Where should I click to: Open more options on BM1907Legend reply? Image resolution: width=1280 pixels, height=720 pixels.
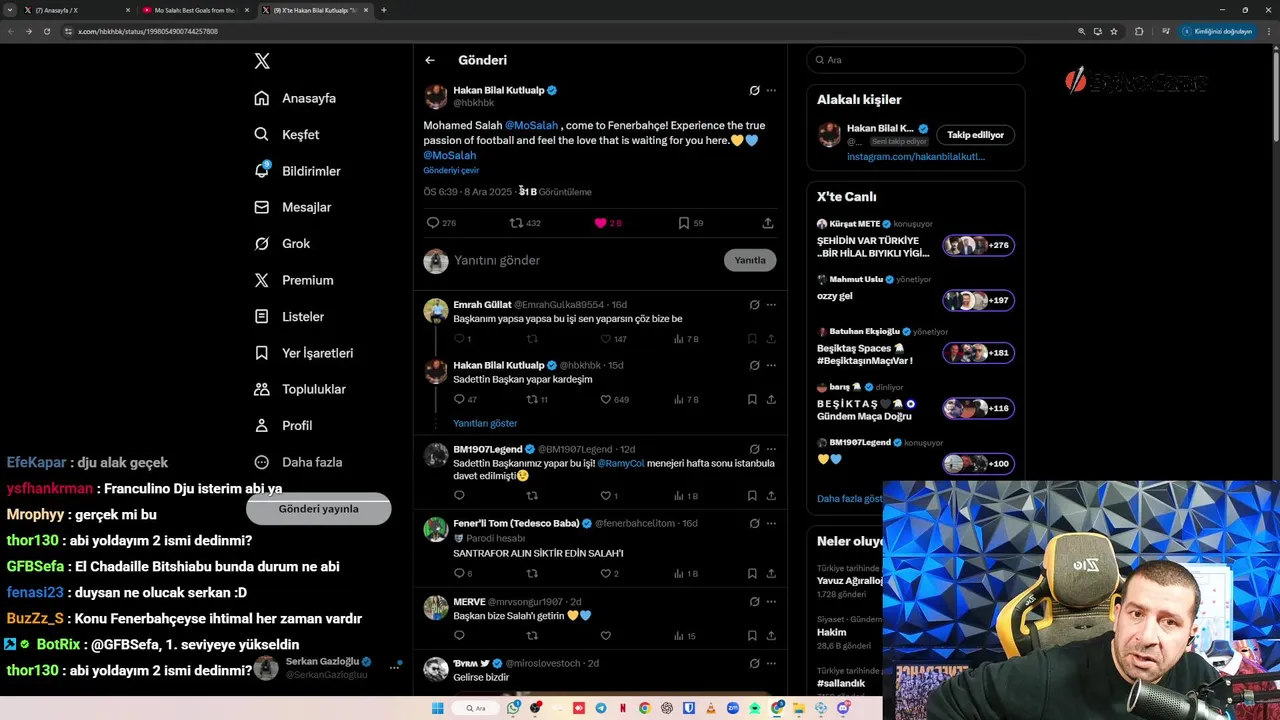(x=771, y=449)
